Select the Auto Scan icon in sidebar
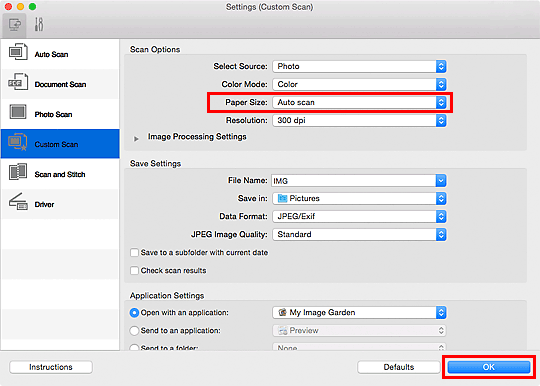The image size is (540, 386). 18,52
